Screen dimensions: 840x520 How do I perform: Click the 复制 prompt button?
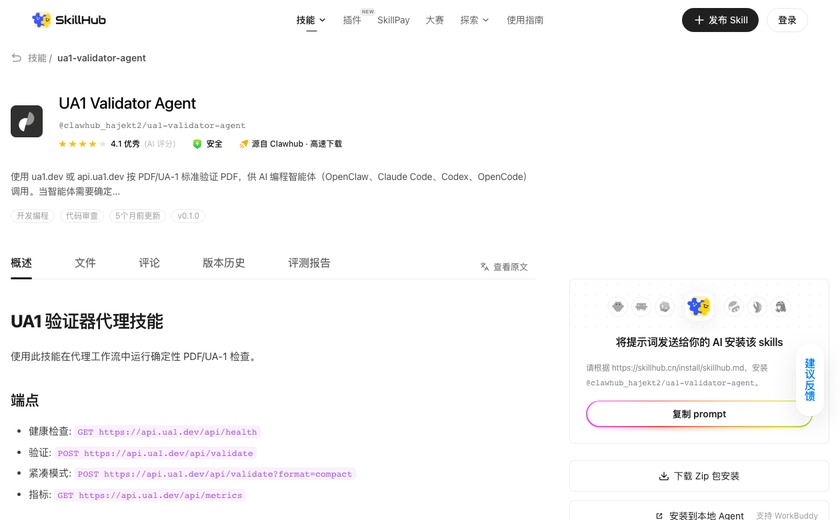(x=699, y=414)
